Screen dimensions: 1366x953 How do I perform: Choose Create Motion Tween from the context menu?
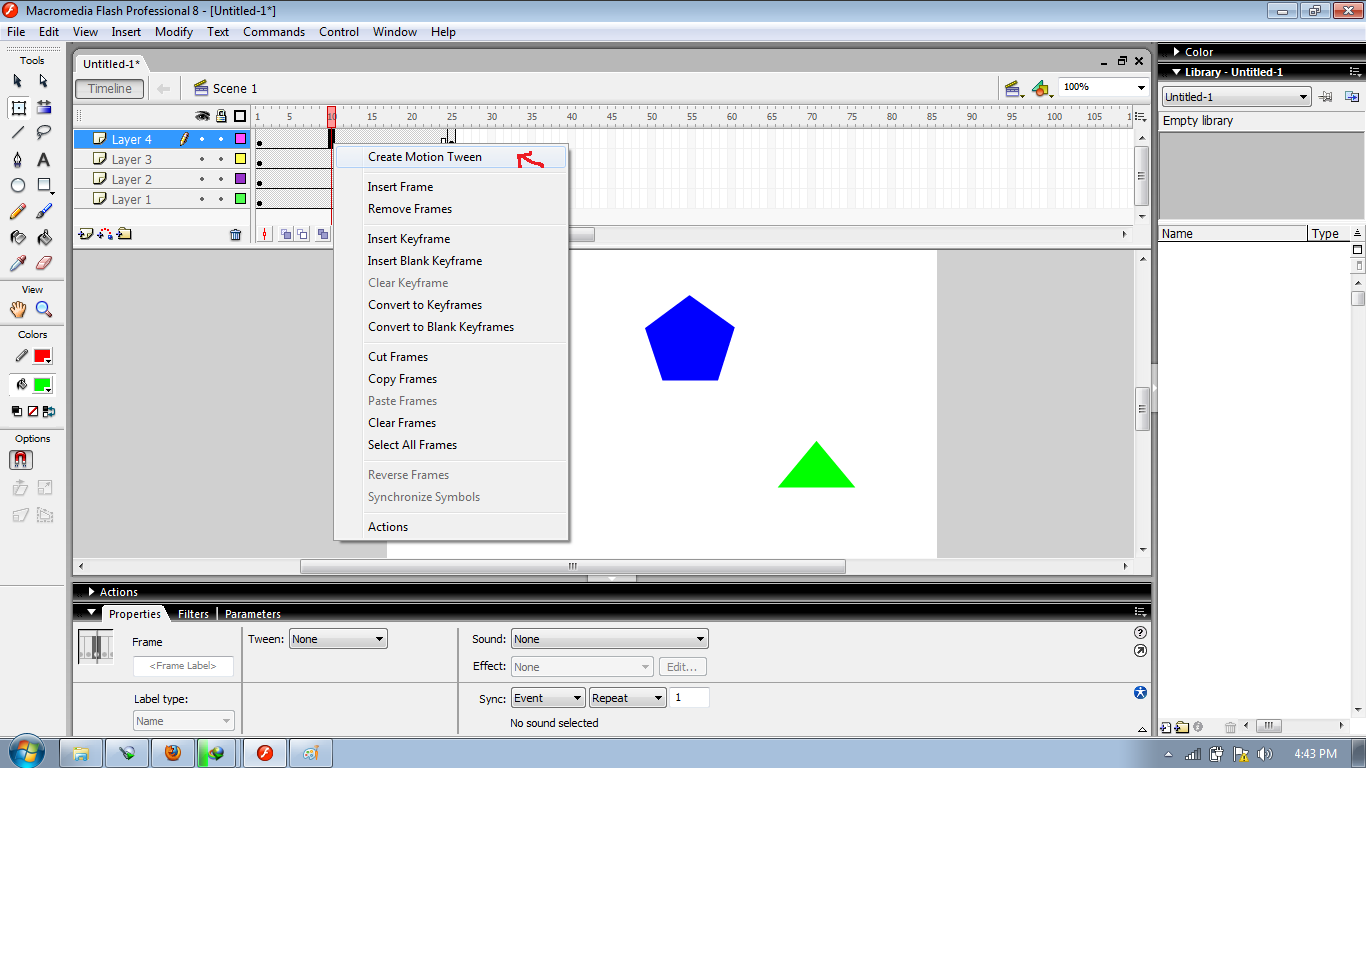[x=424, y=157]
